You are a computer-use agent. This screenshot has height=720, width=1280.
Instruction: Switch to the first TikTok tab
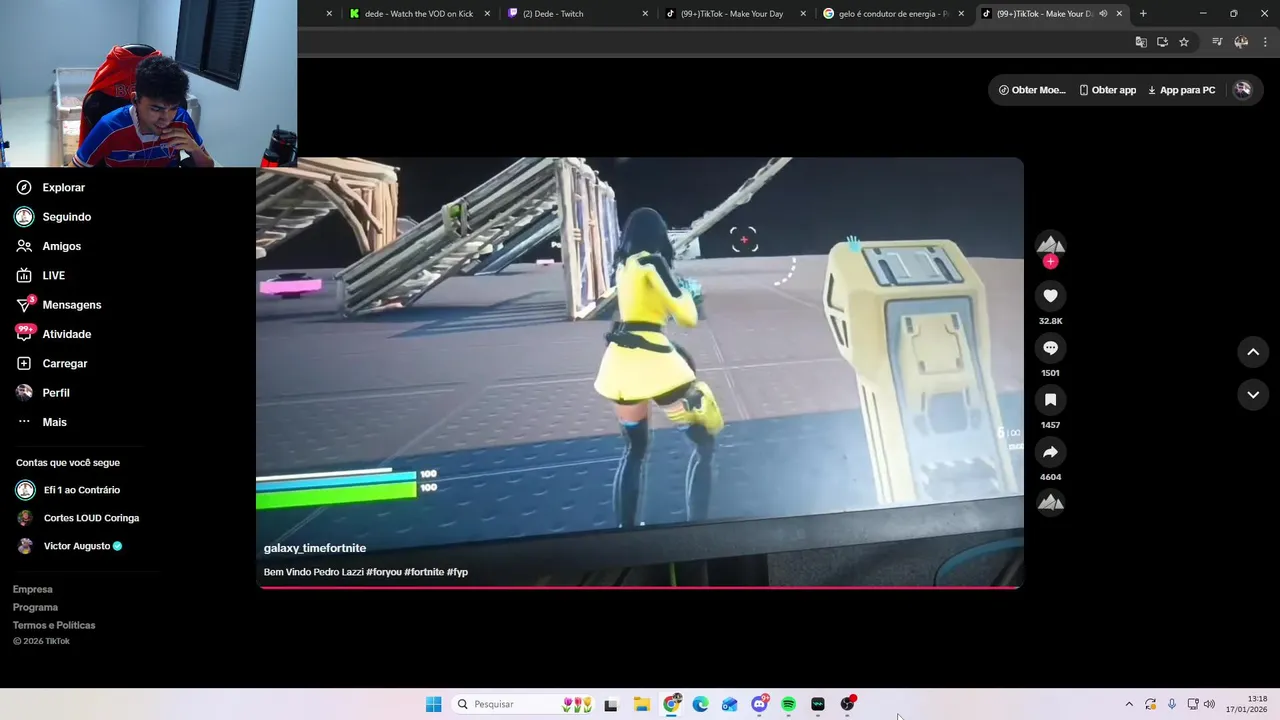735,14
